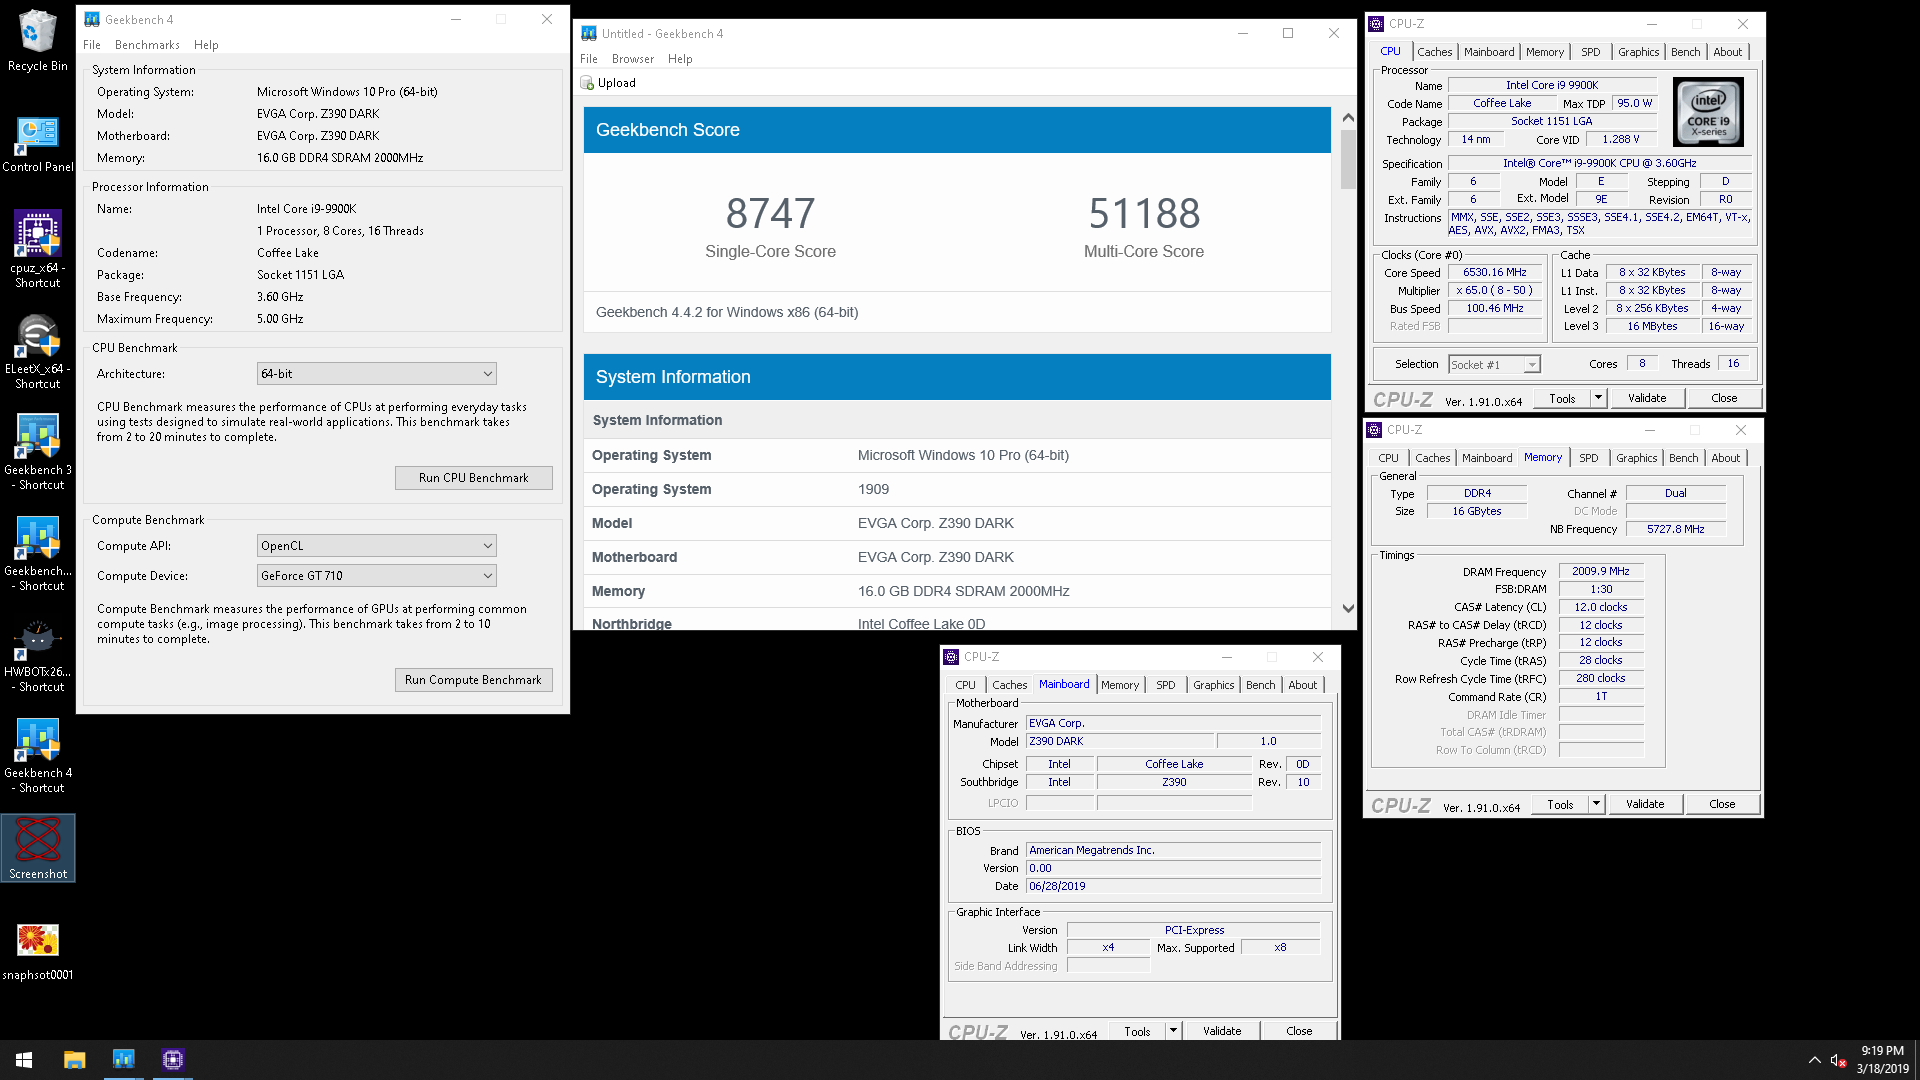The image size is (1920, 1080).
Task: Click the volume speaker tray icon
Action: click(x=1838, y=1060)
